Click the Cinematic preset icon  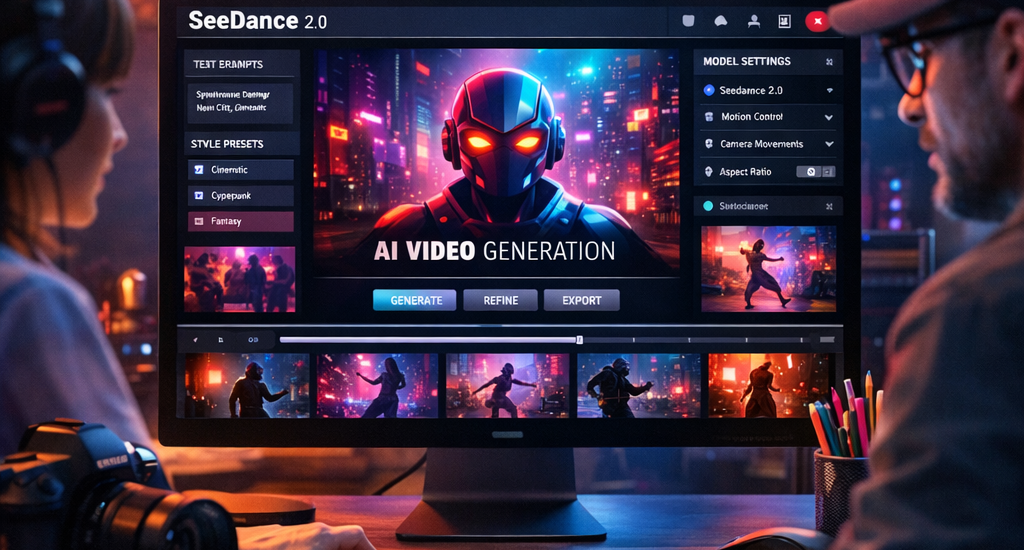[x=199, y=170]
